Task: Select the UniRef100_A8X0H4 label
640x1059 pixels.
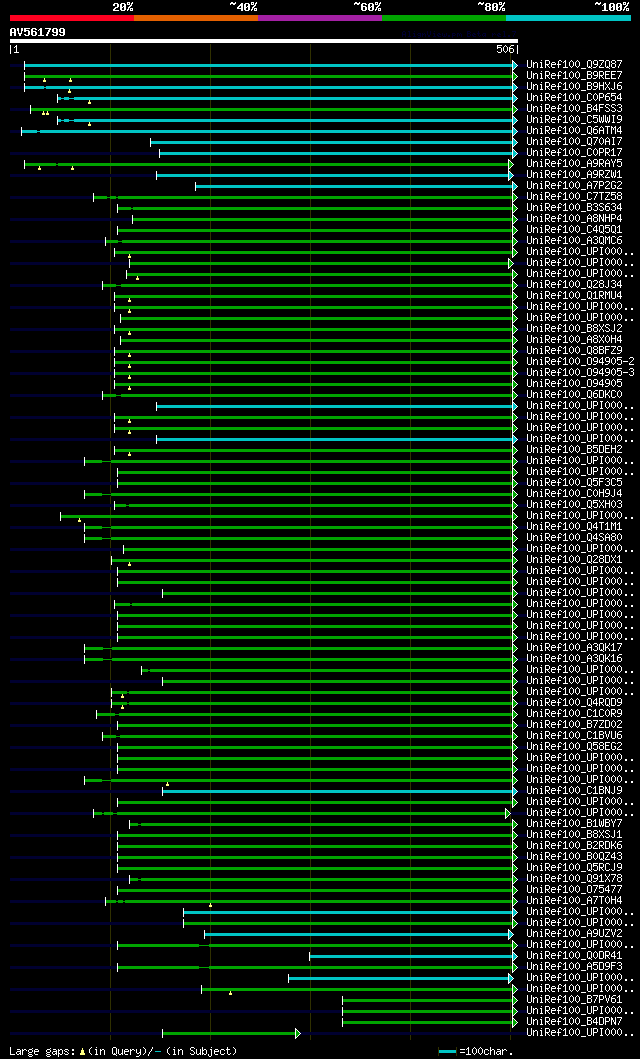Action: 575,340
